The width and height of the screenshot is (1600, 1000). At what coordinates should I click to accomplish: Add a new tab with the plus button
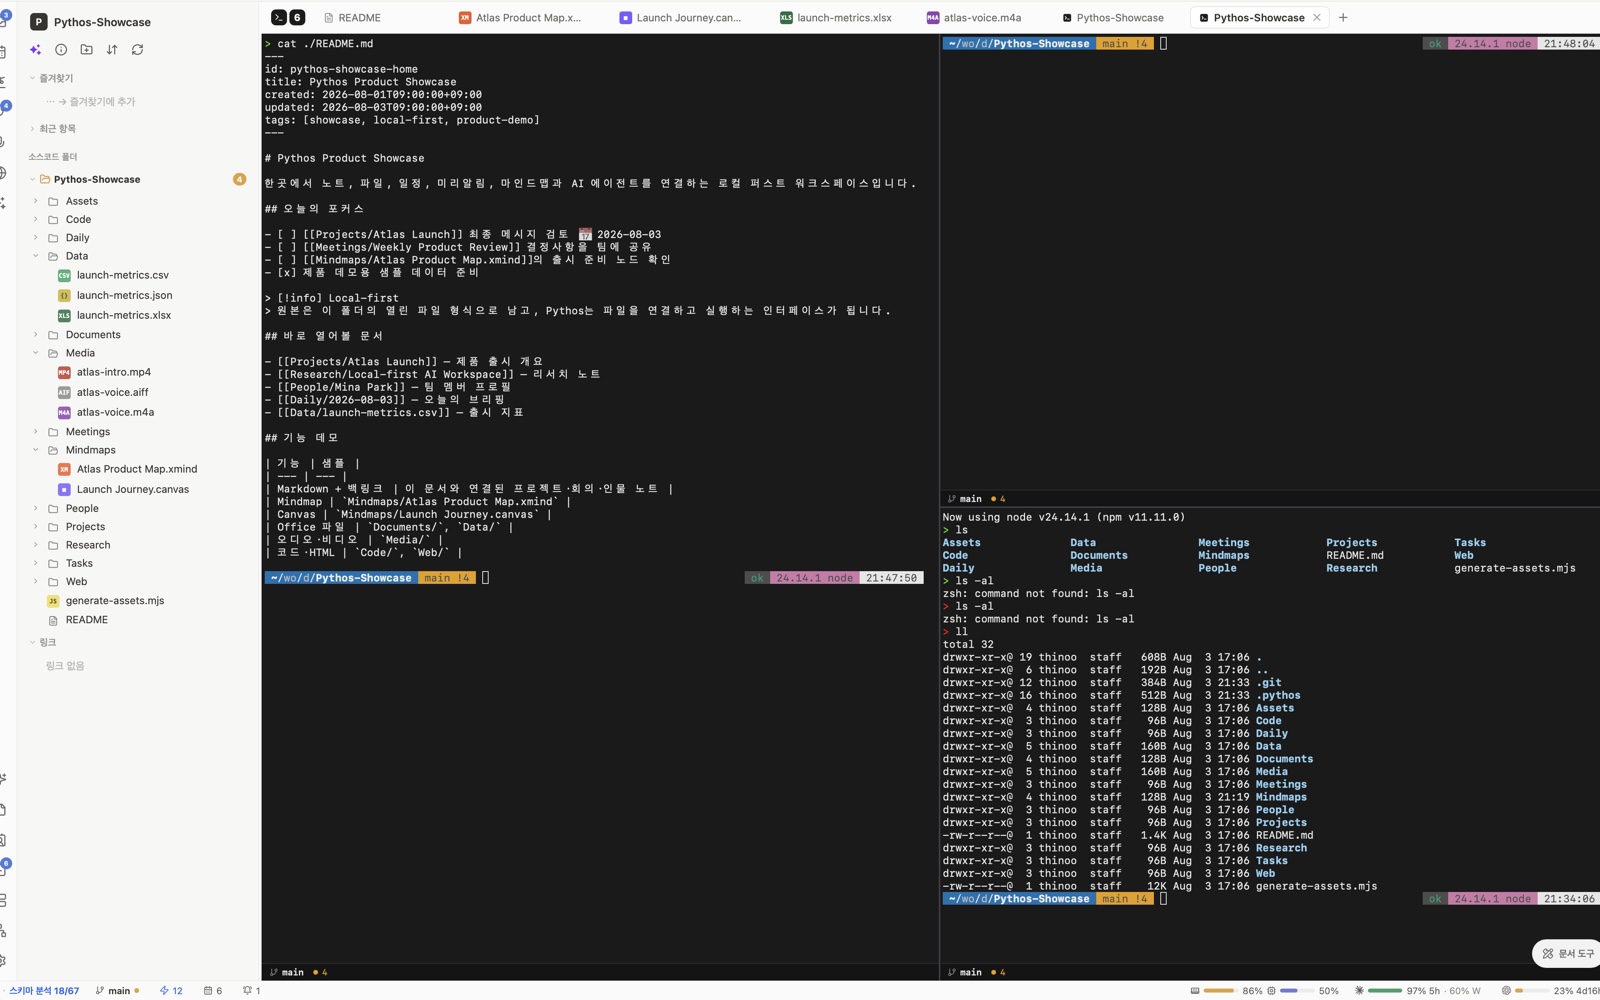[1343, 17]
